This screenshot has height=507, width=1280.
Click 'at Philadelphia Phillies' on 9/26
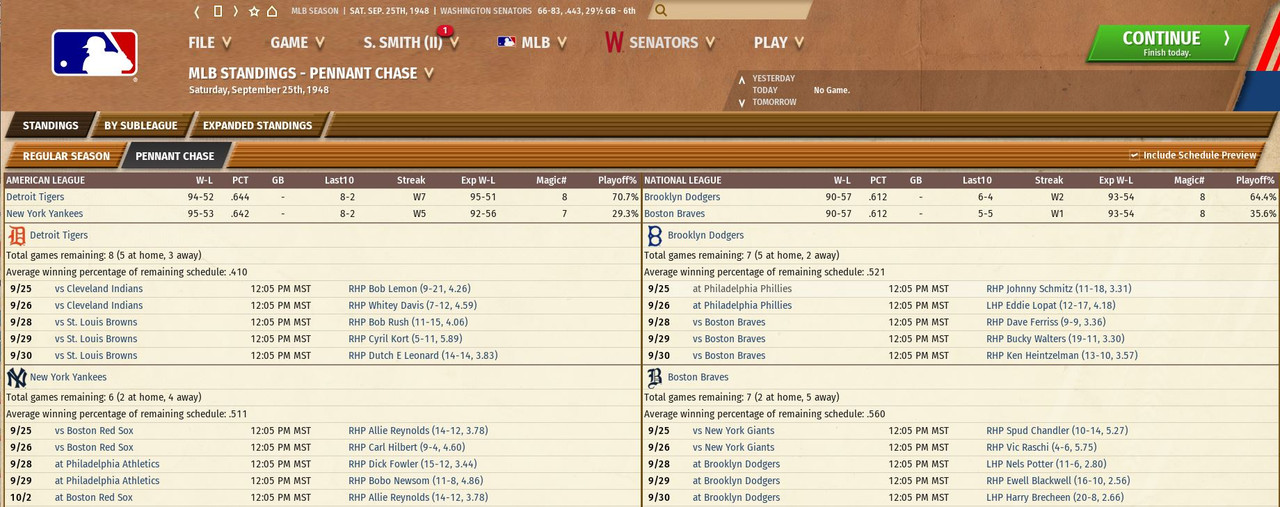tap(742, 305)
